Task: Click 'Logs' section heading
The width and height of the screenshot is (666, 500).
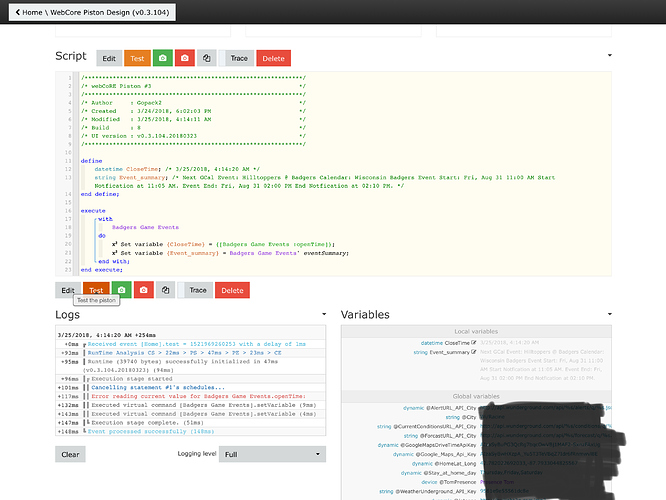Action: [68, 315]
